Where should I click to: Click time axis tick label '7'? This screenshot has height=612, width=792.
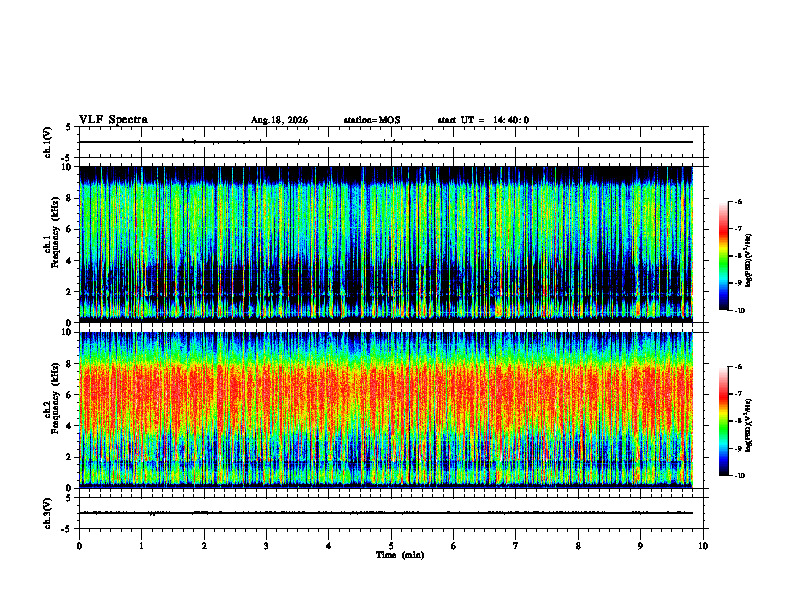[516, 546]
